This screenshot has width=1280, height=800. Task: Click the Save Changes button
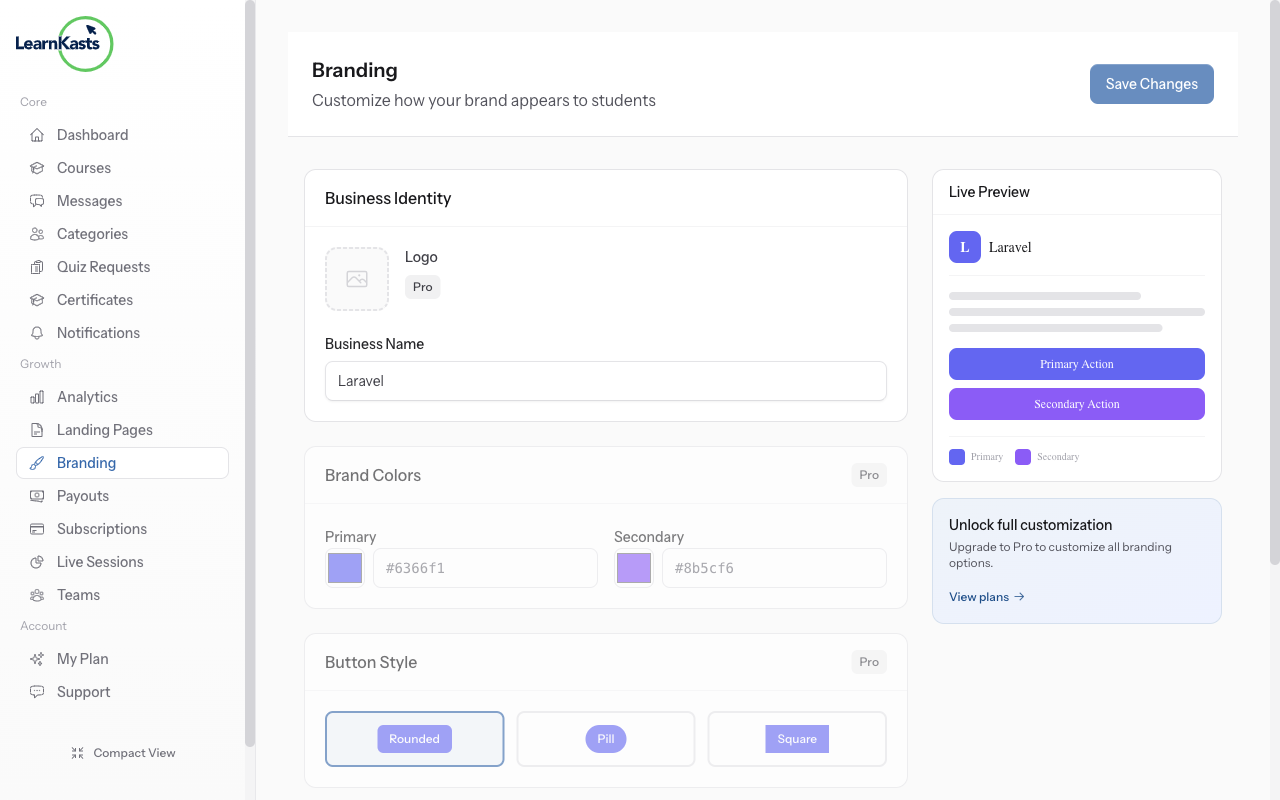pos(1151,84)
